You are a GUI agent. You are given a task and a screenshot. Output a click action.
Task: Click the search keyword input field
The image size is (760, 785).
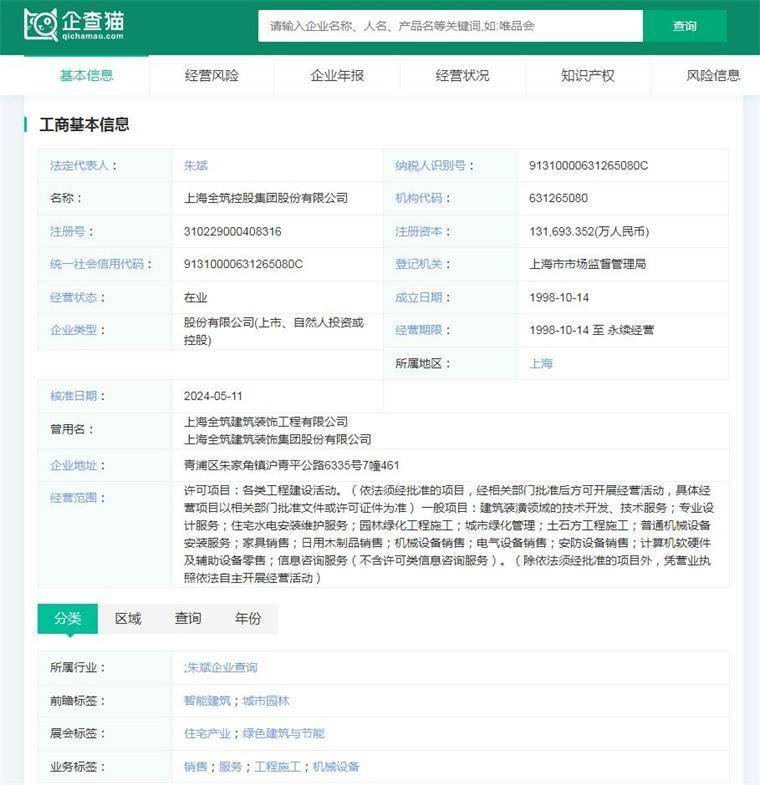click(x=450, y=26)
